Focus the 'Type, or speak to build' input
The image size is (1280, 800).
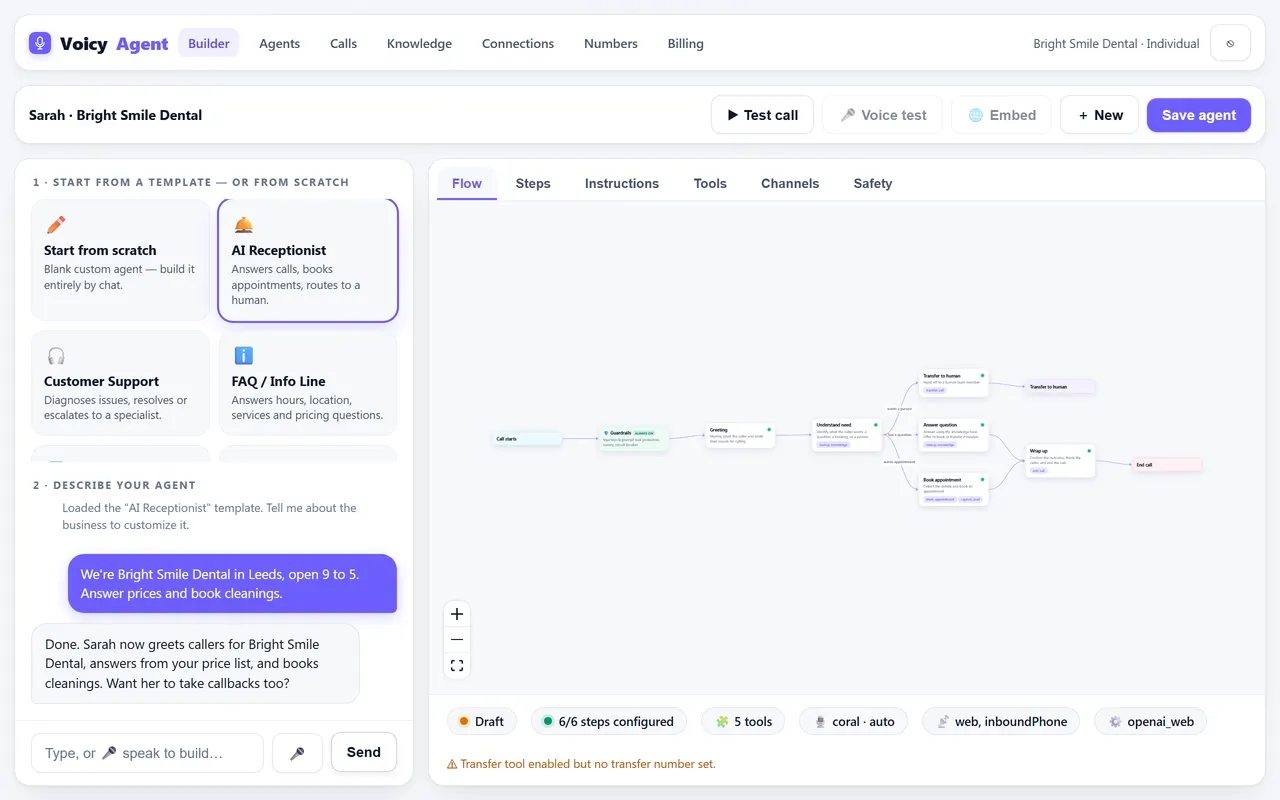(147, 753)
